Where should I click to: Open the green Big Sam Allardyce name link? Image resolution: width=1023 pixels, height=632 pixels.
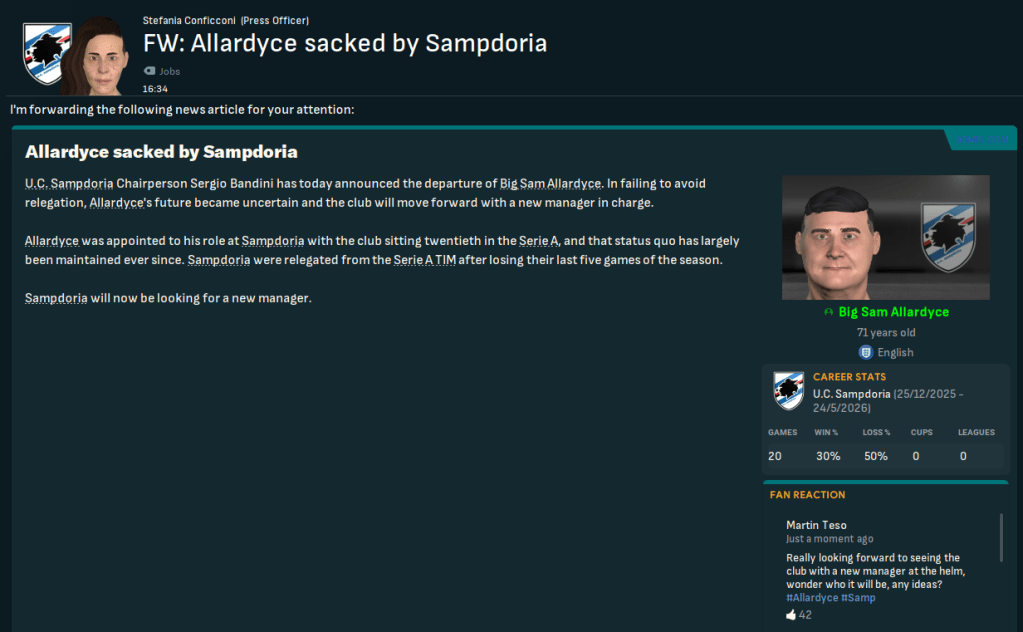pos(893,312)
